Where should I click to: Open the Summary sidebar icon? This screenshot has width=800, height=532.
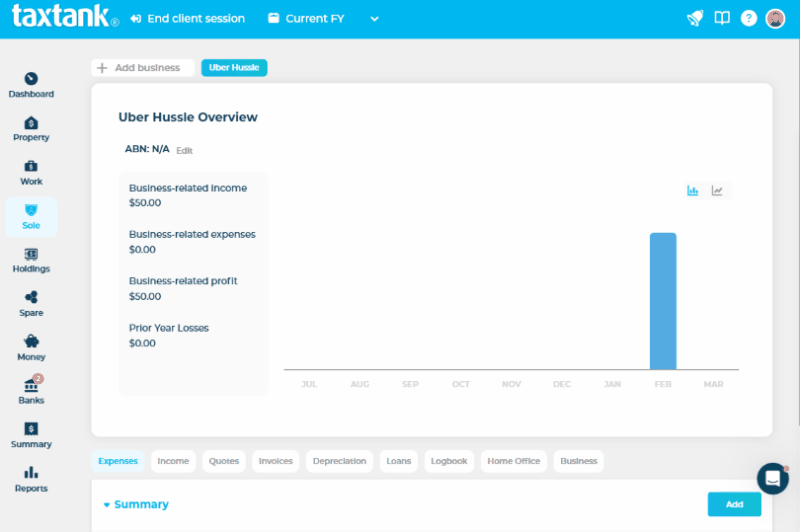tap(31, 429)
